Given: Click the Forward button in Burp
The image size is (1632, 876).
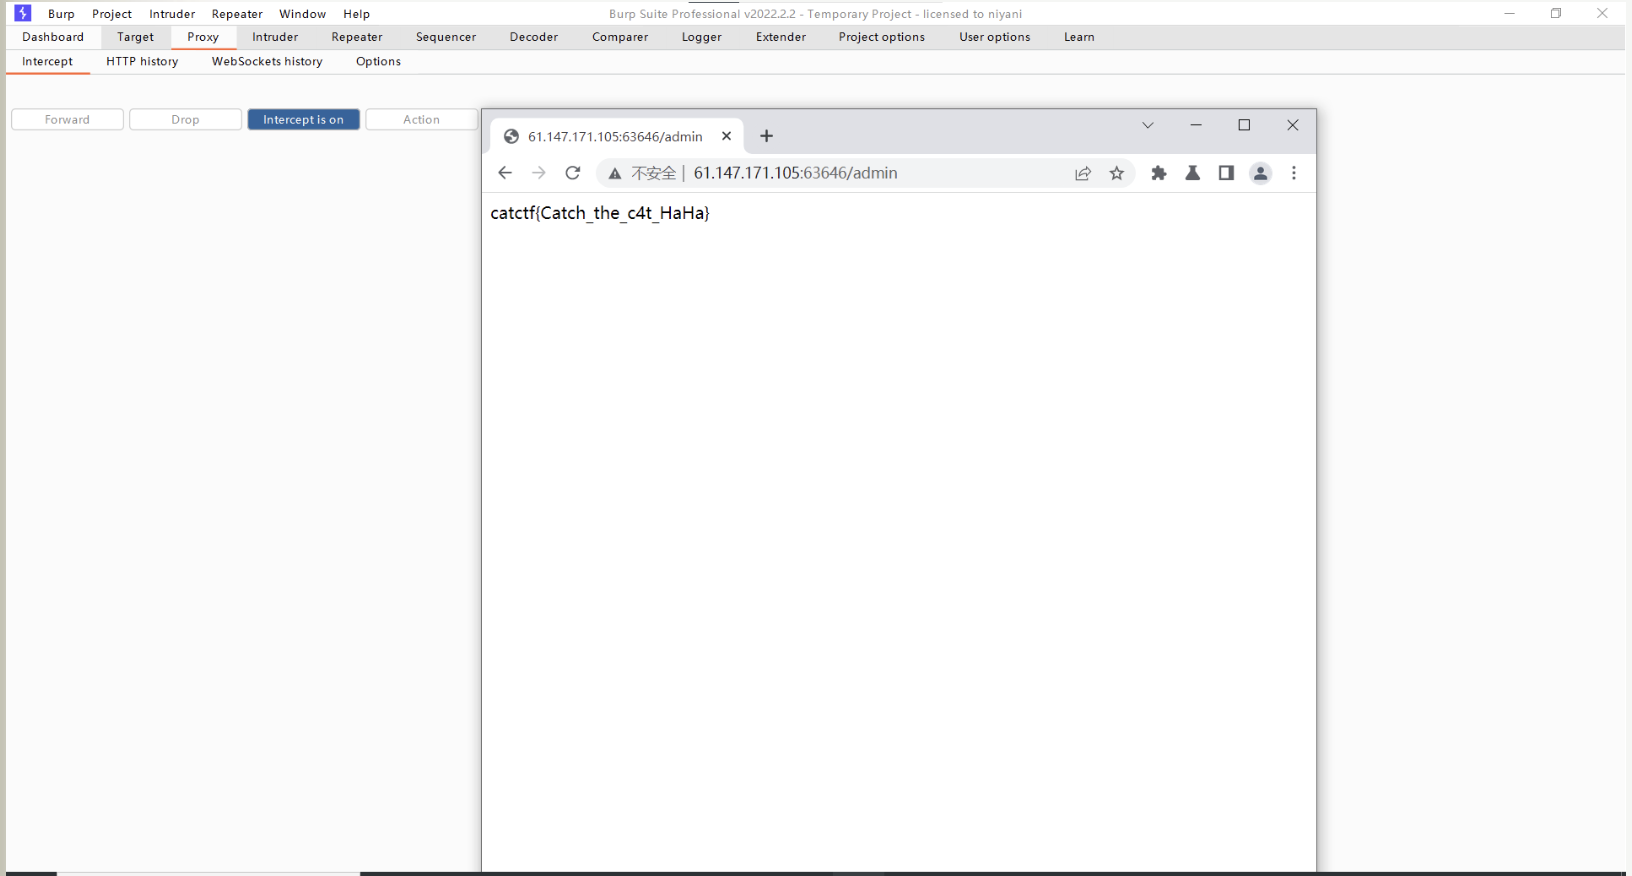Looking at the screenshot, I should coord(67,119).
